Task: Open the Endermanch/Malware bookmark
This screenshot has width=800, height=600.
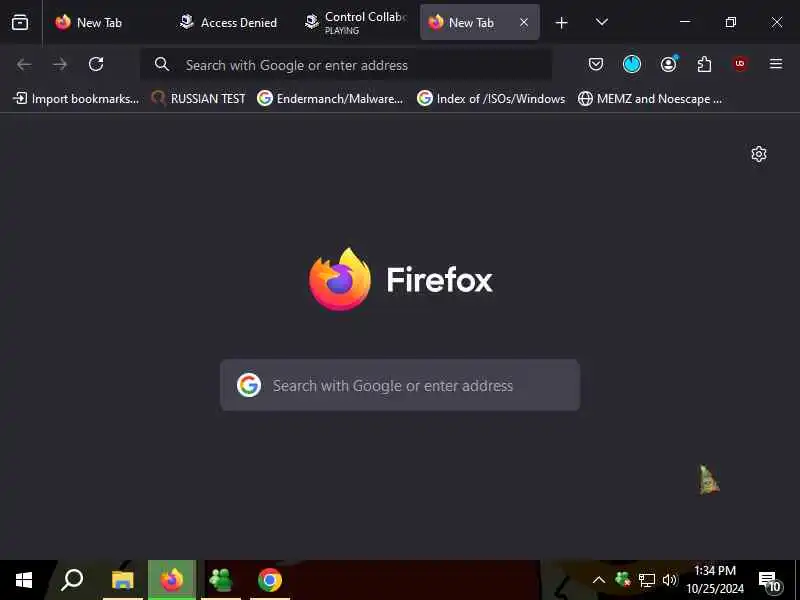Action: click(331, 98)
